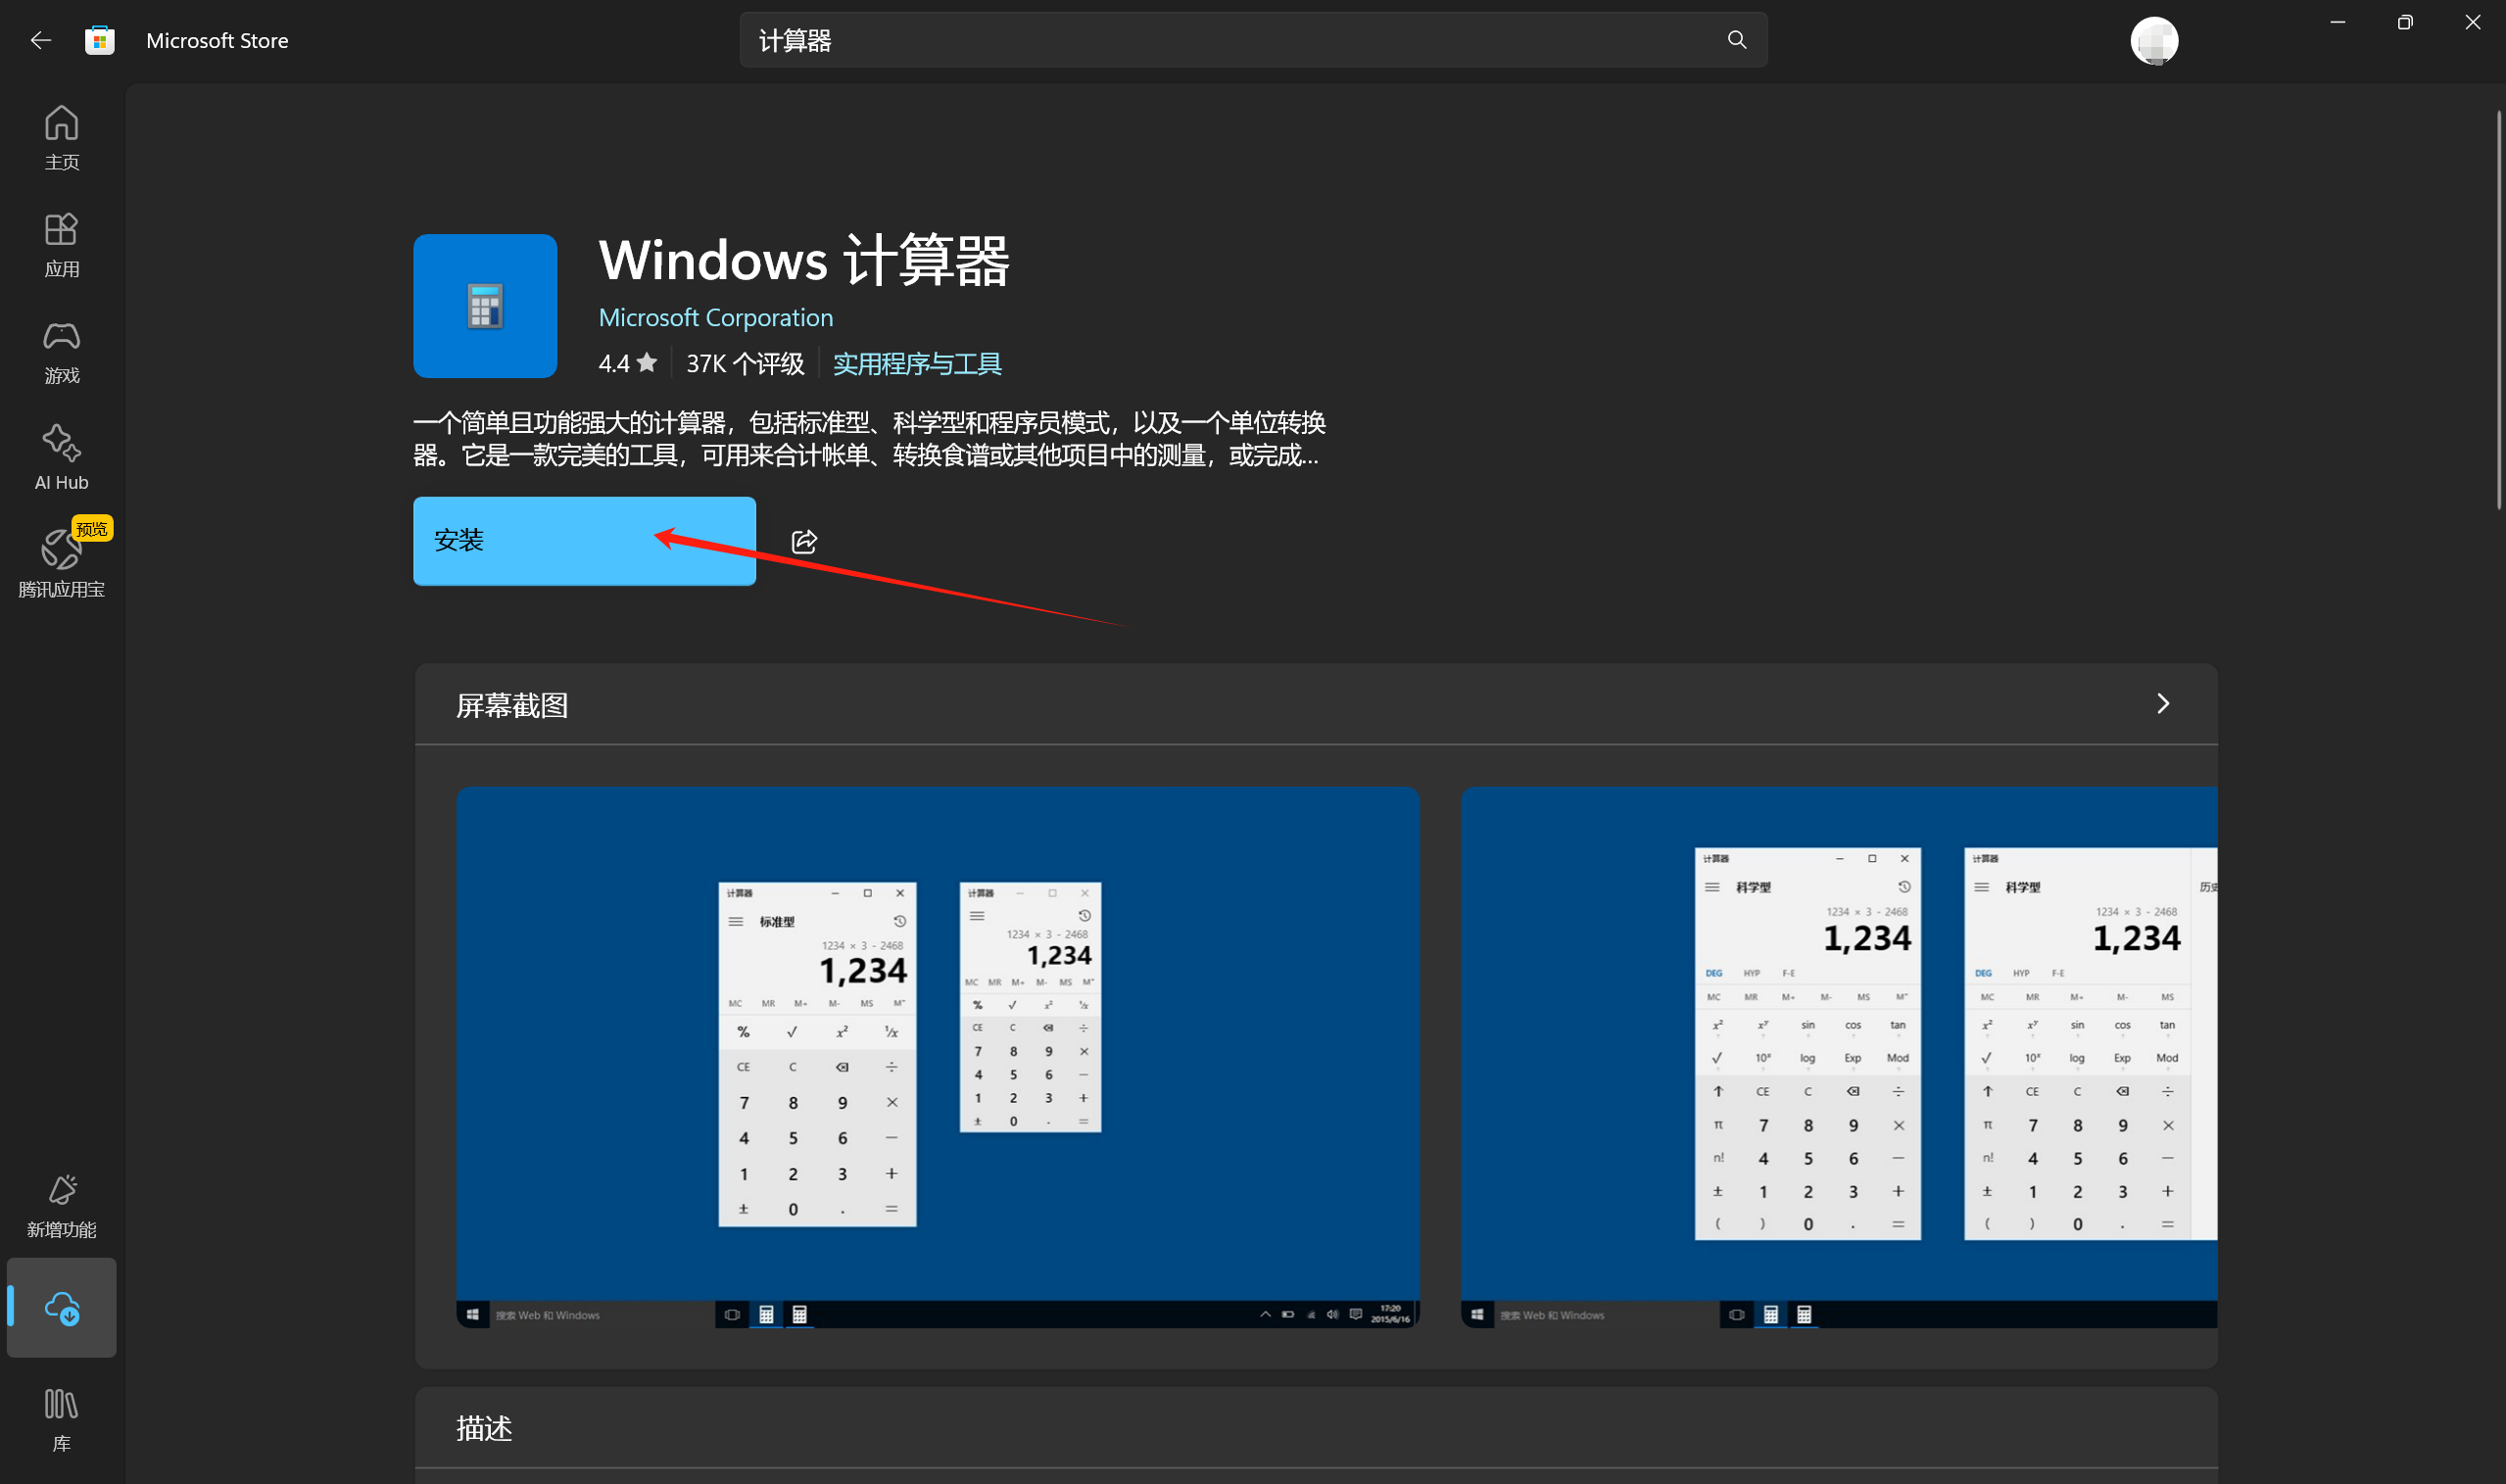Screen dimensions: 2506x1484
Task: Open the 游戏 games section
Action: (61, 351)
